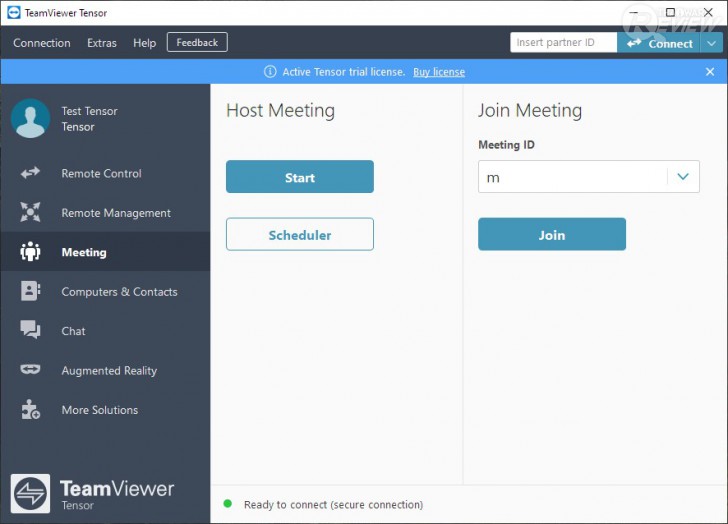Screen dimensions: 728x524
Task: Open More Solutions section
Action: point(105,410)
